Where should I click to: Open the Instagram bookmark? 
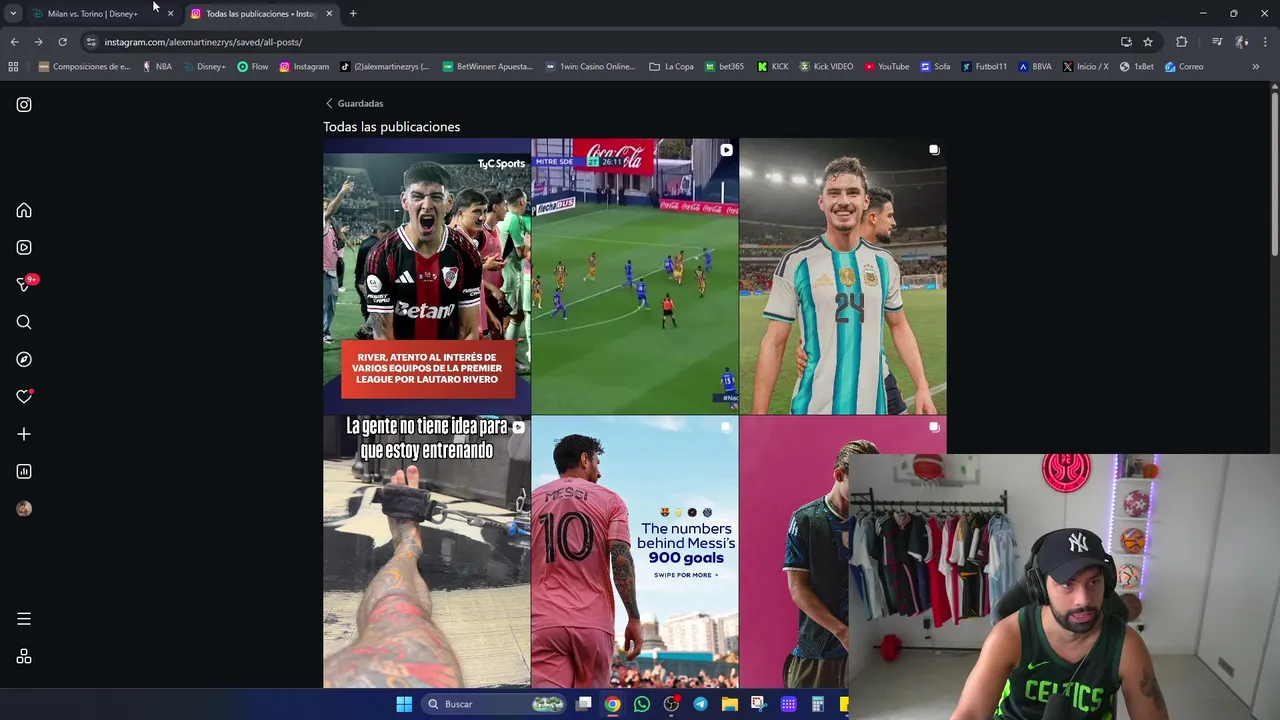[304, 67]
